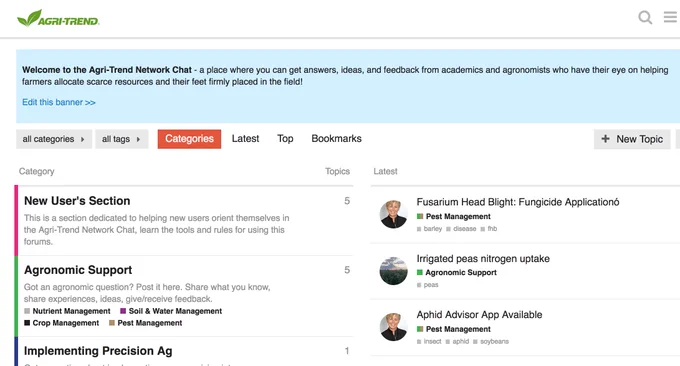Click the Edit this banner link

pos(59,102)
